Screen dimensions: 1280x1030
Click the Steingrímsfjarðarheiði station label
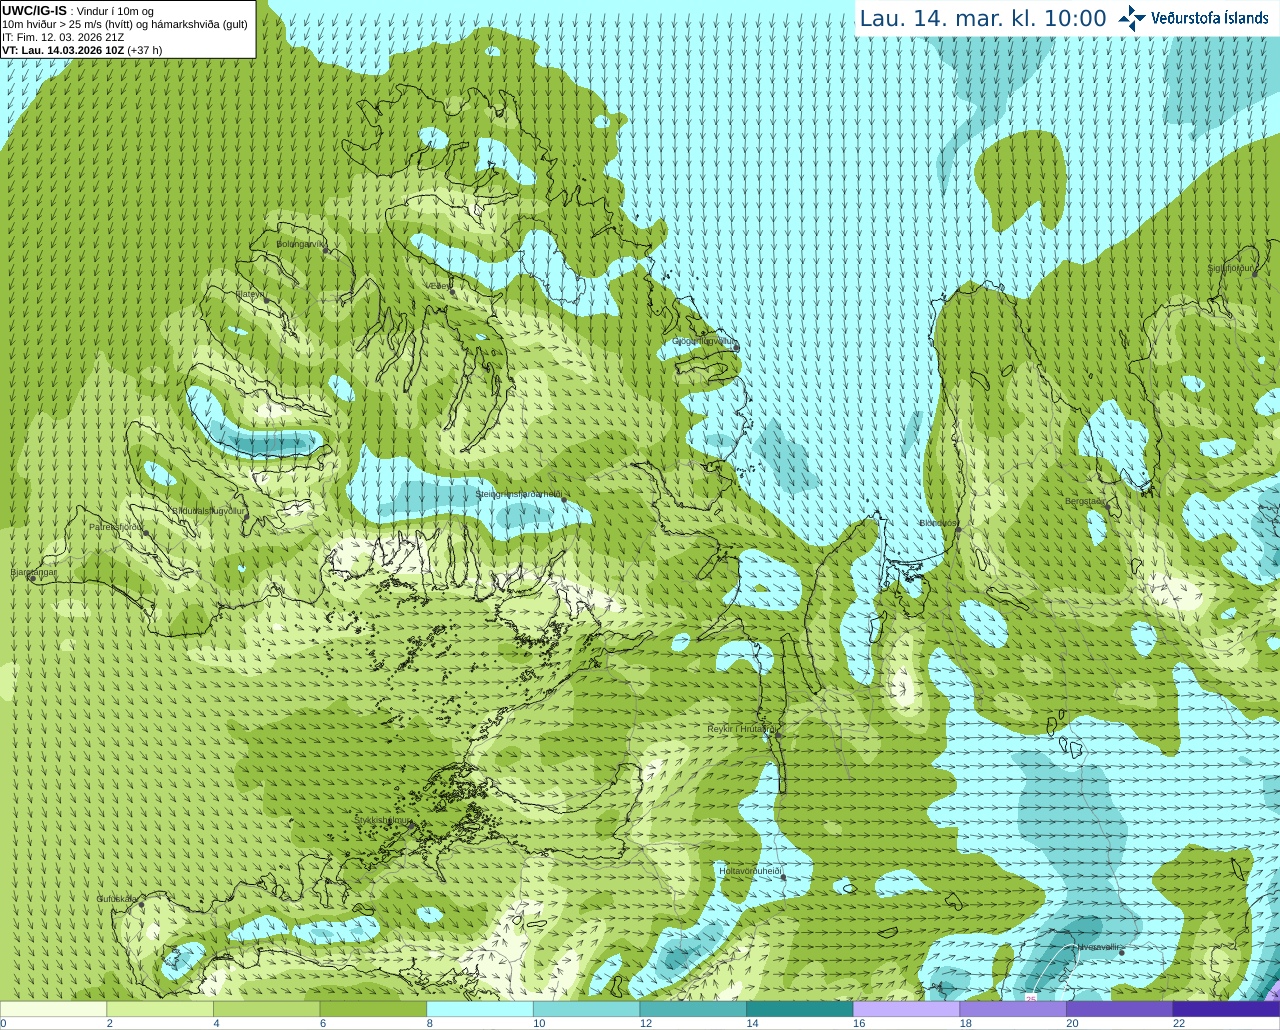coord(519,495)
